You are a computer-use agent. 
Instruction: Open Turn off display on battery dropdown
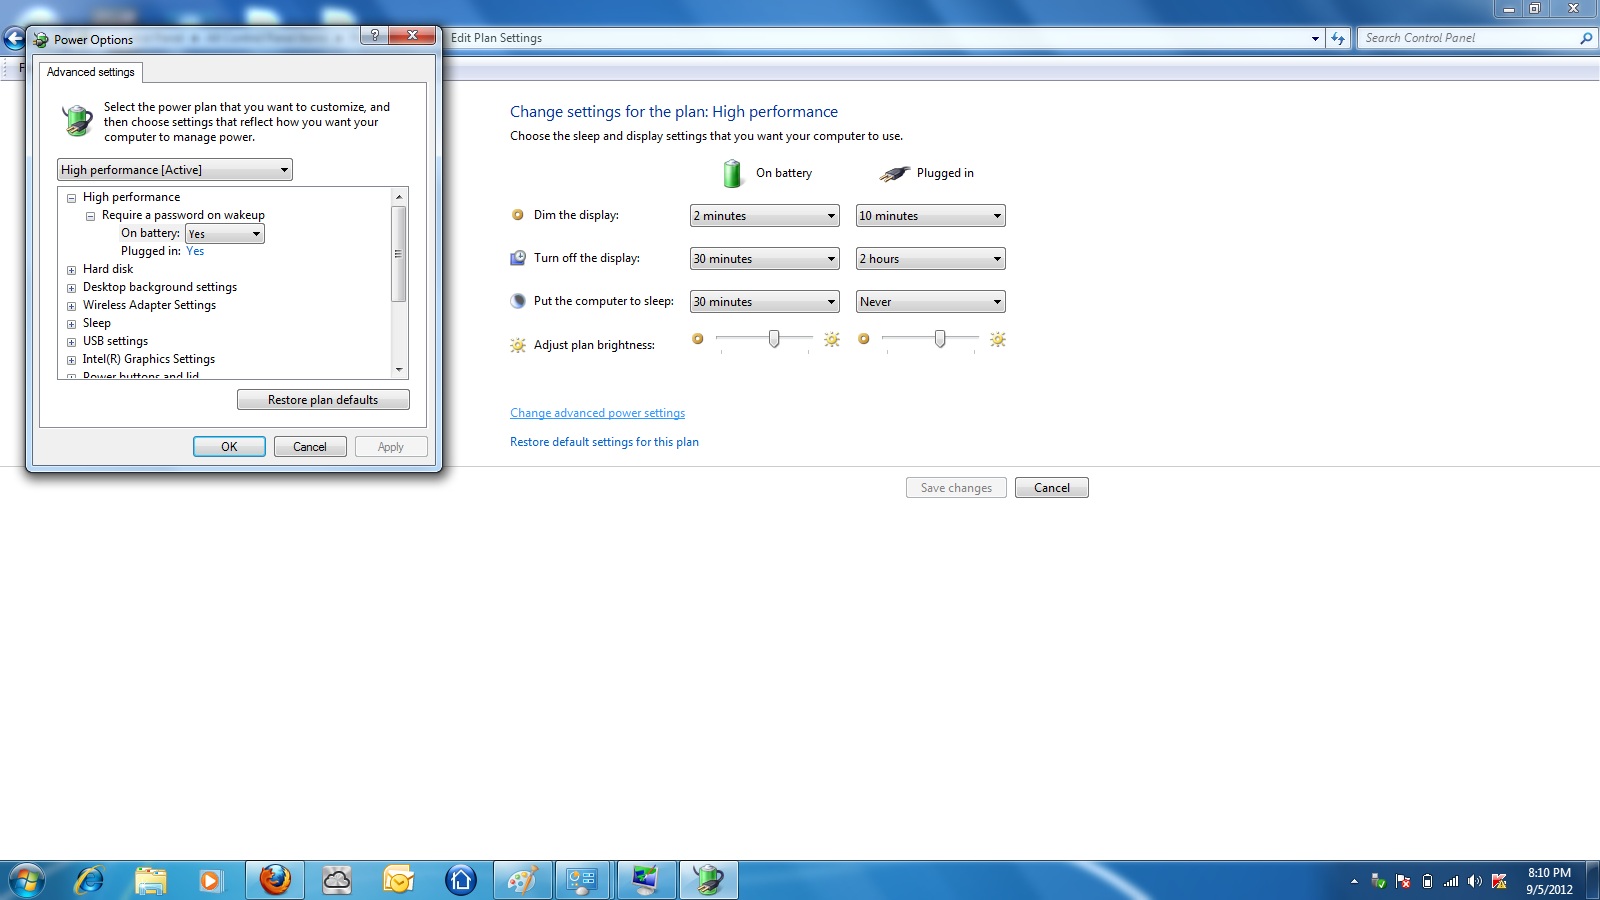[765, 259]
